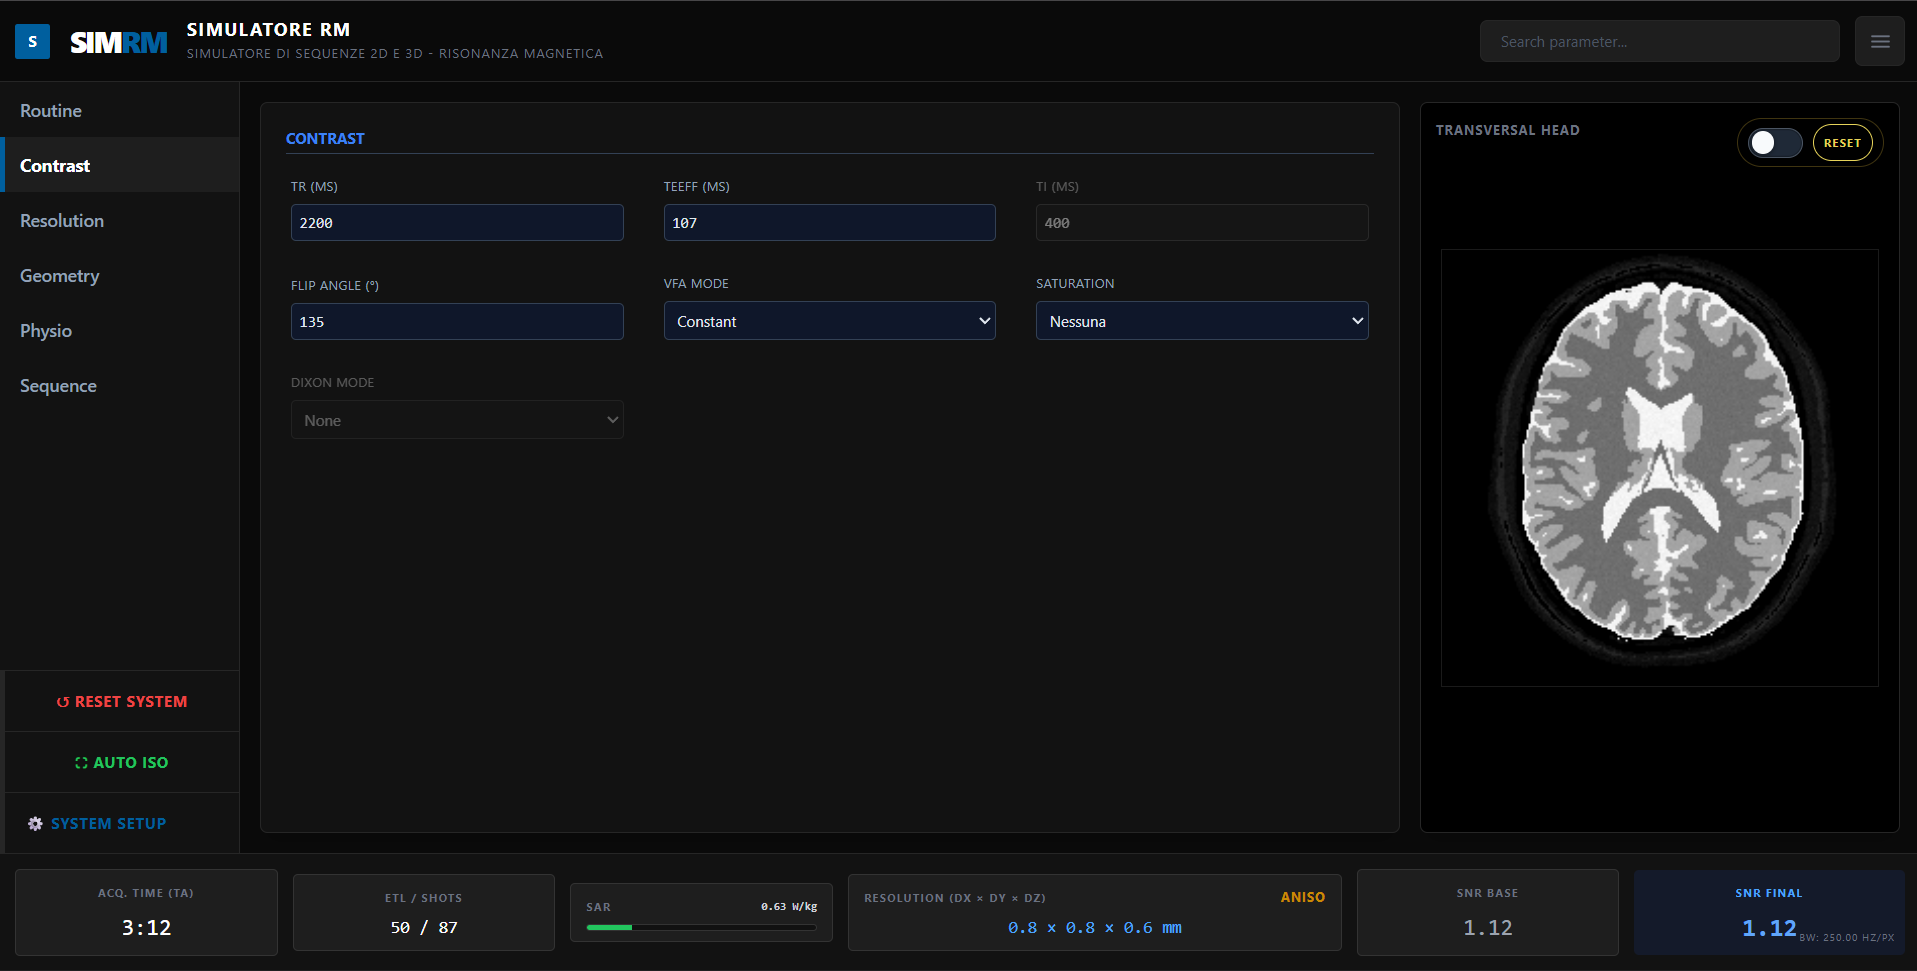1917x971 pixels.
Task: Click the blue S logo icon
Action: tap(33, 42)
